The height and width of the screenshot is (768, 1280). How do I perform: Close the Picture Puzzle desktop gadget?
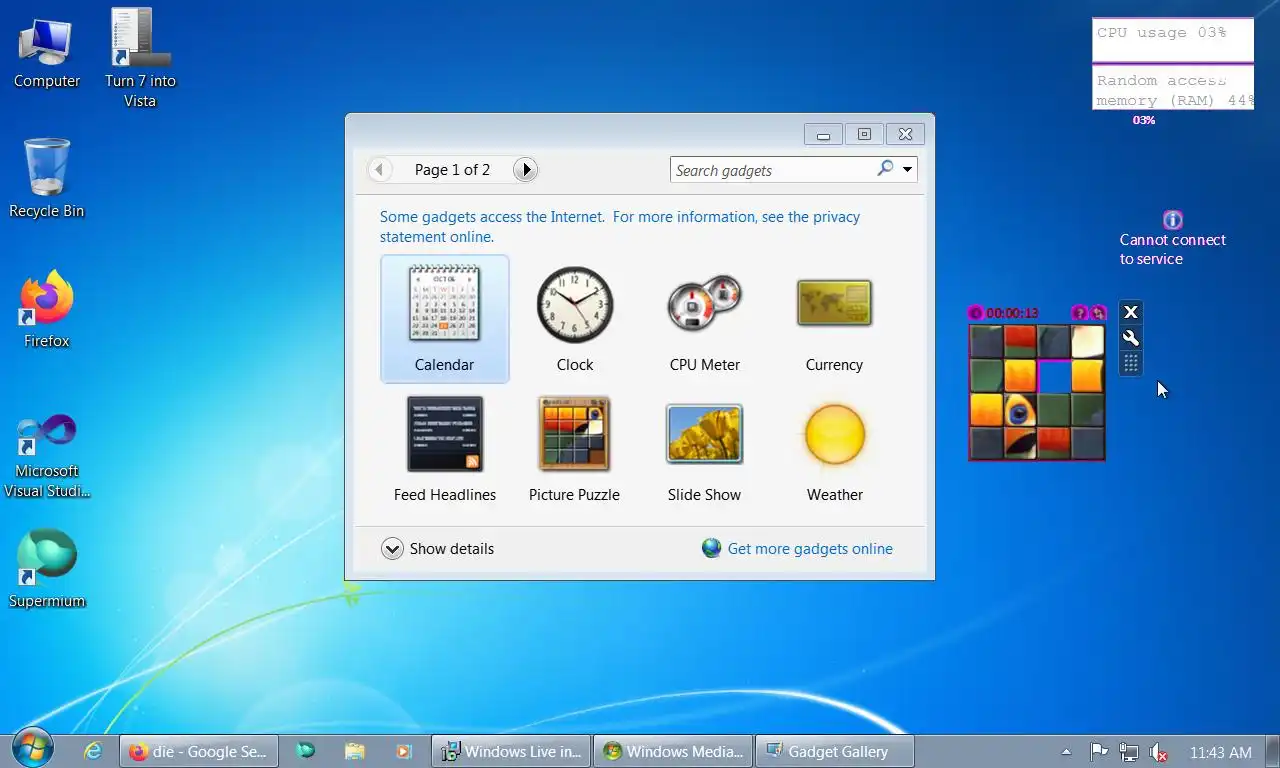(x=1131, y=313)
